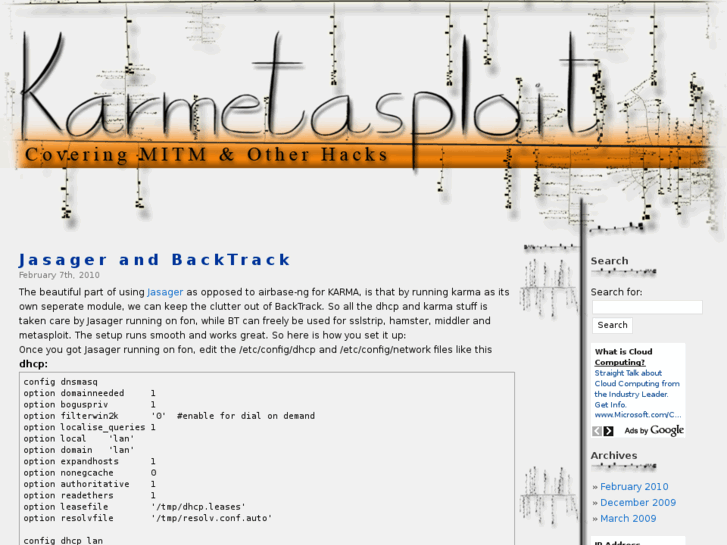
Task: Click the option filterwin2k line in the code block
Action: click(169, 416)
